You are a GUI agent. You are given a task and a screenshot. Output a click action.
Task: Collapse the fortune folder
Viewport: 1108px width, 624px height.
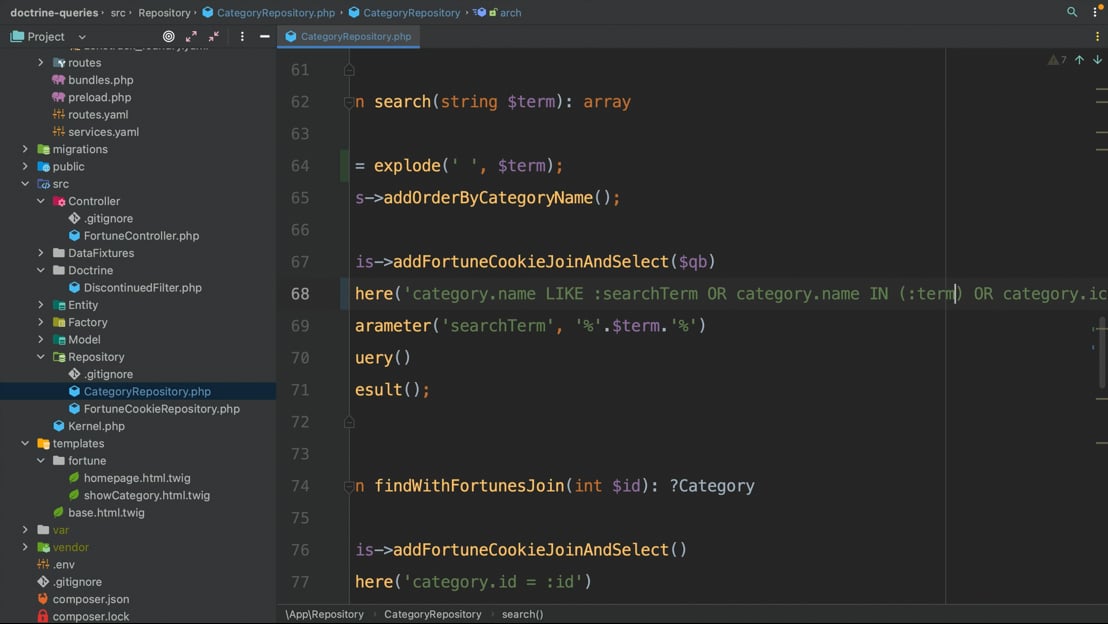[41, 461]
